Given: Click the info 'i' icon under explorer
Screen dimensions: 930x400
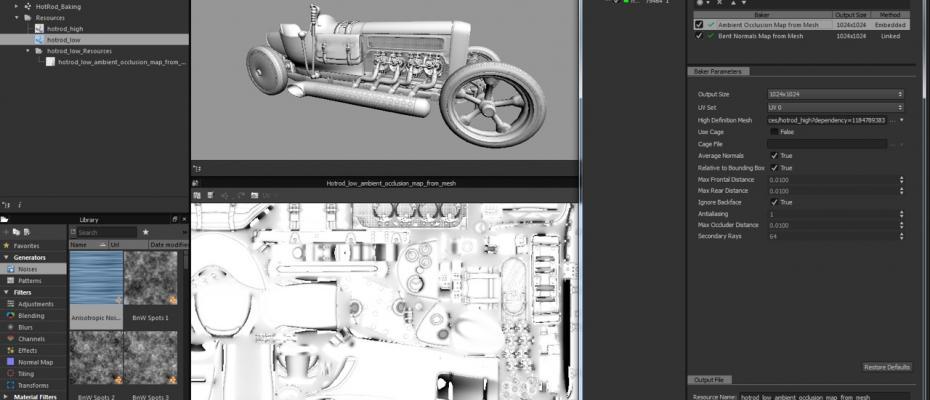Looking at the screenshot, I should [19, 205].
